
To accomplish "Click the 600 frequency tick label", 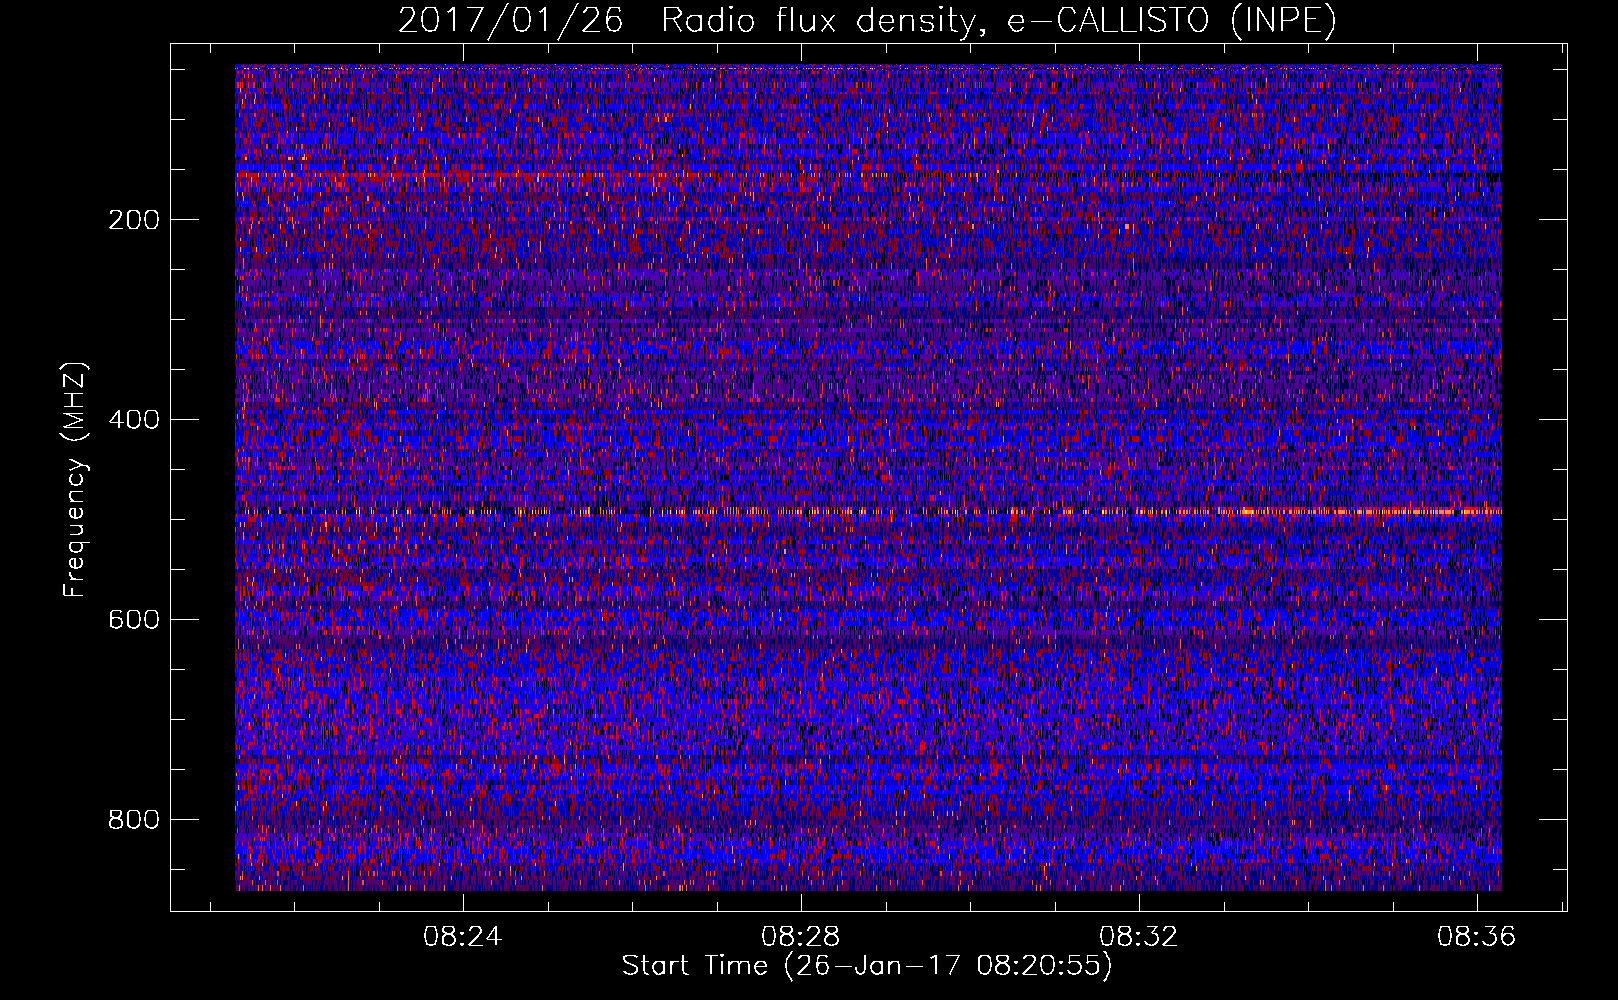I will pos(134,620).
